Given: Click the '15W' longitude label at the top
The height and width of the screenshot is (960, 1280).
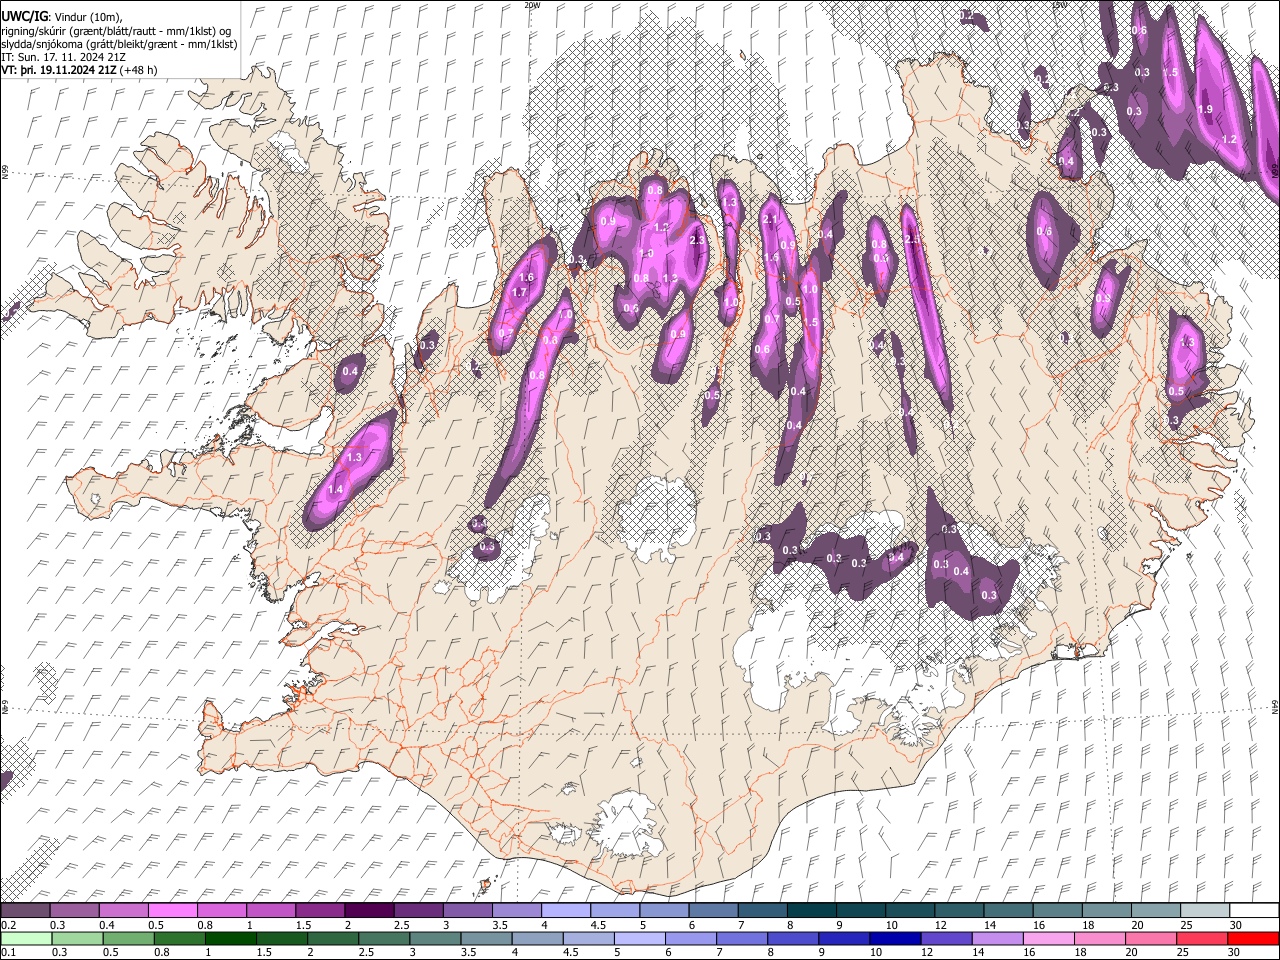Looking at the screenshot, I should (1060, 5).
